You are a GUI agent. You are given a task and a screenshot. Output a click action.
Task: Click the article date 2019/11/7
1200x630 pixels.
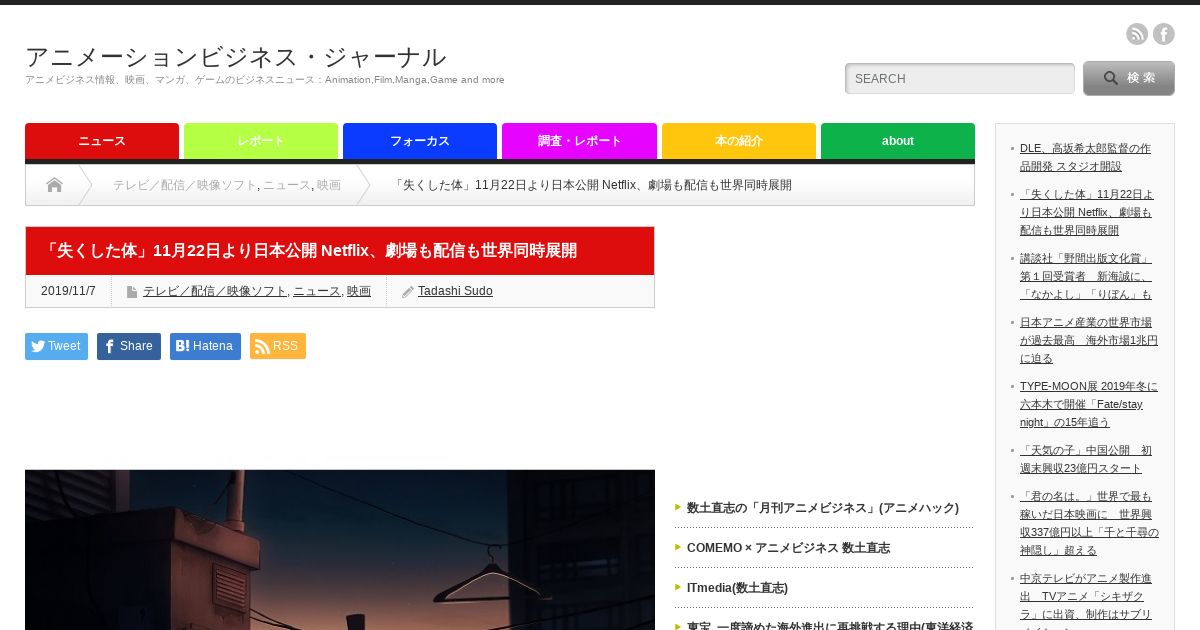(68, 291)
